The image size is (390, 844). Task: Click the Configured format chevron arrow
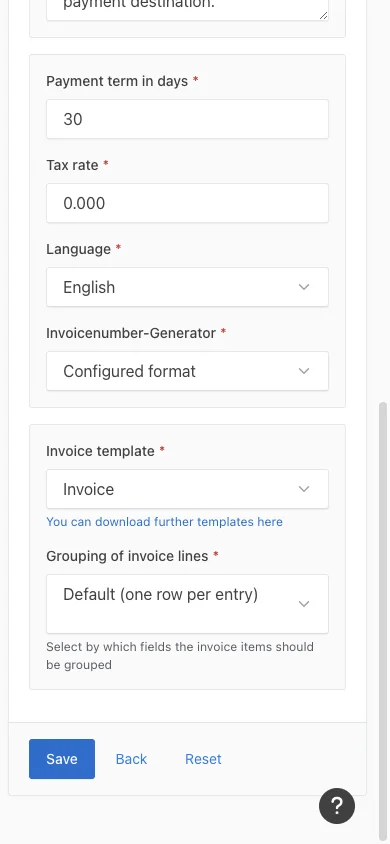click(x=304, y=371)
